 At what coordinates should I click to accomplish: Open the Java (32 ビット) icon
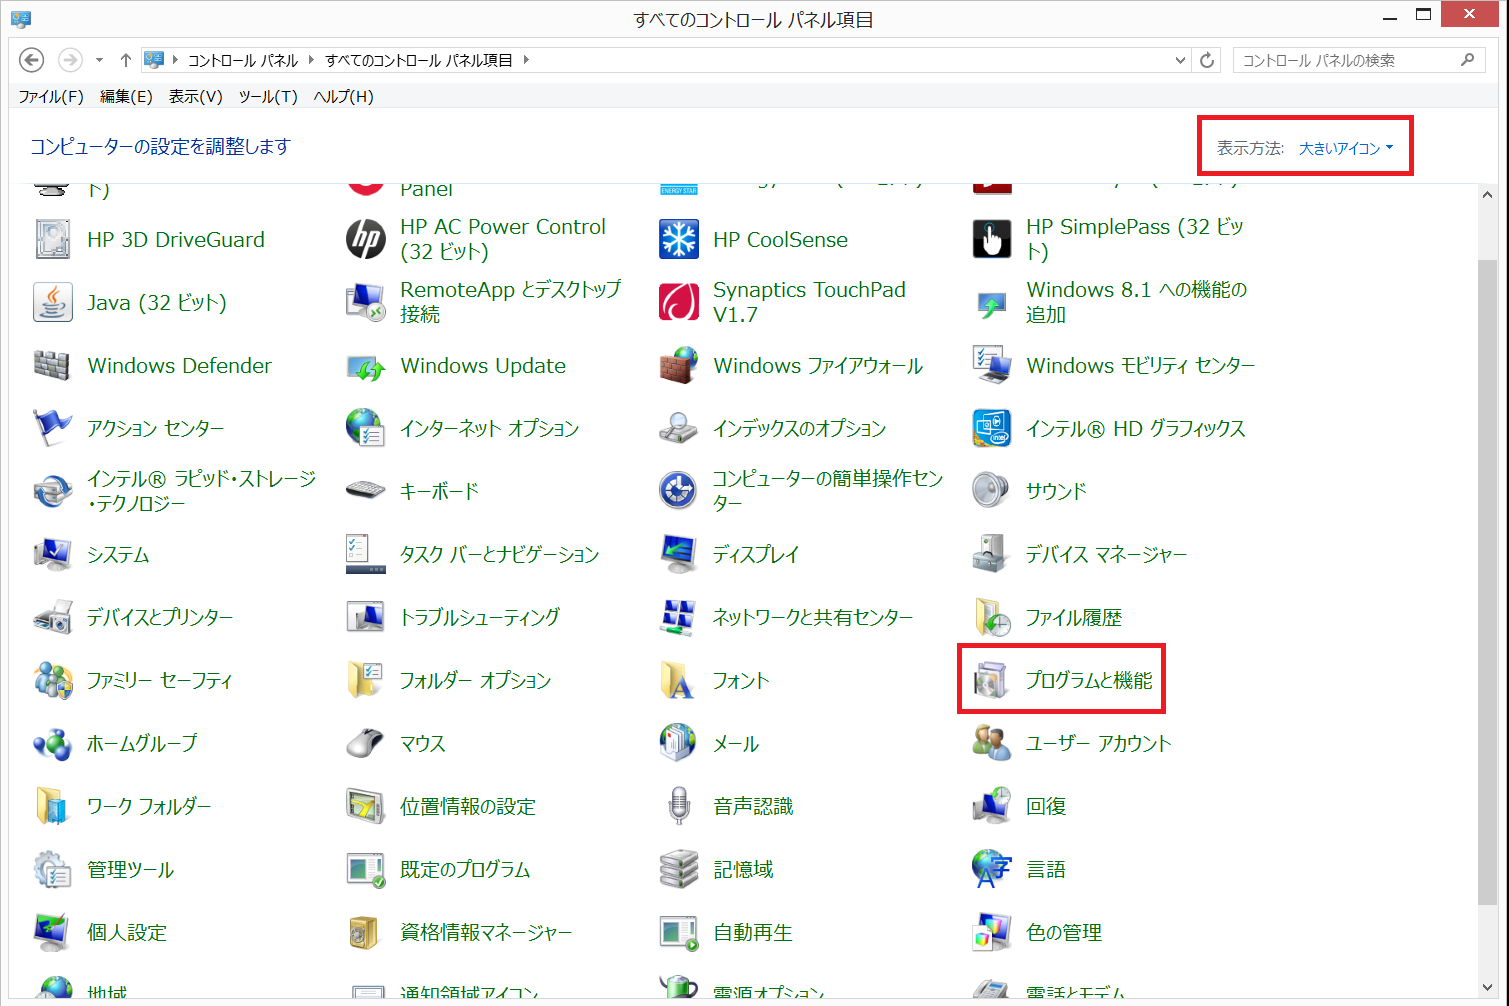pyautogui.click(x=52, y=303)
